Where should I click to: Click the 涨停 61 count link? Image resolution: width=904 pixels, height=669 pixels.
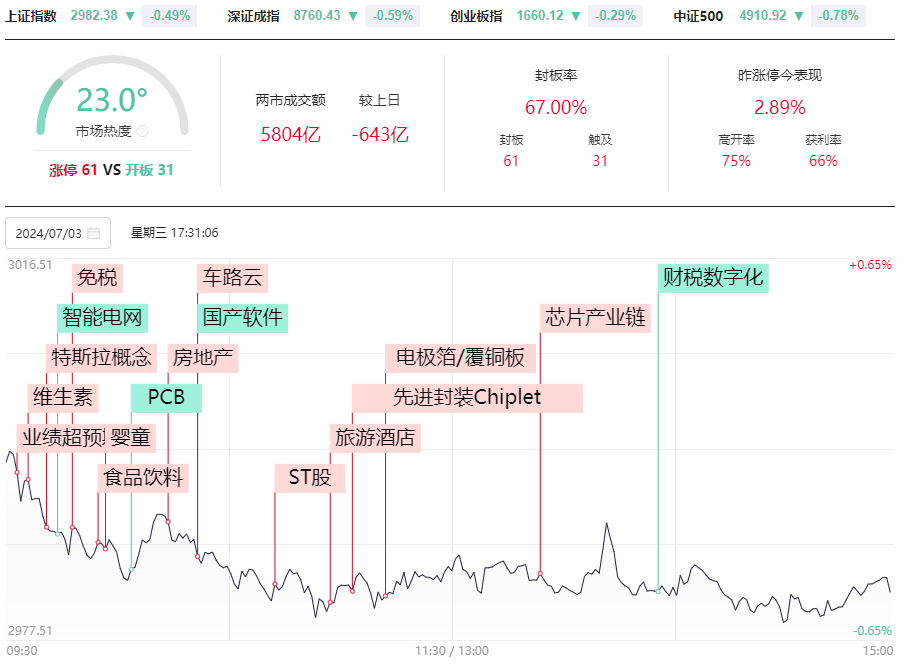(x=73, y=170)
